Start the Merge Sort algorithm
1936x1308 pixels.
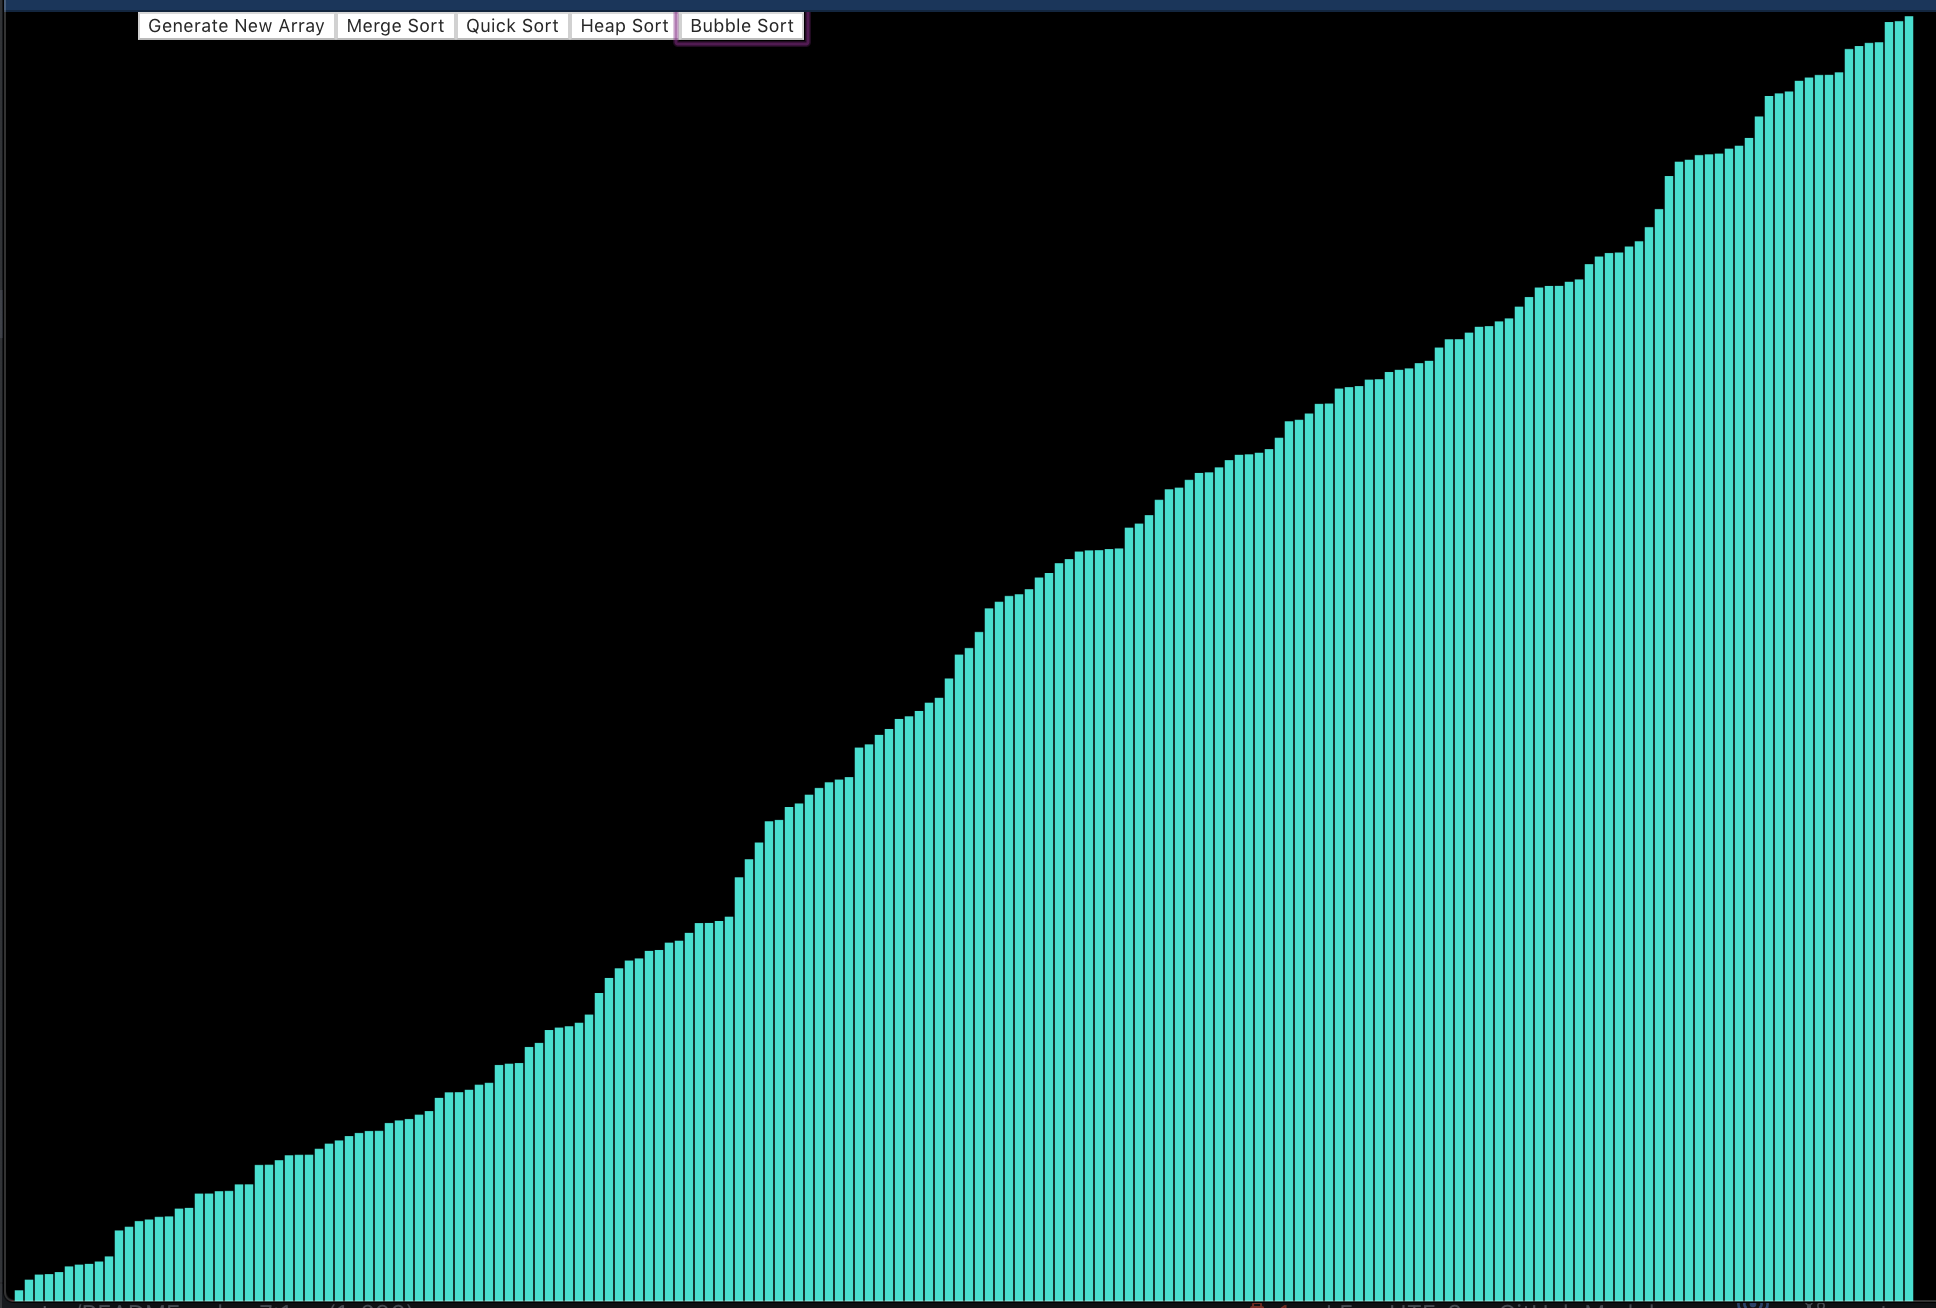[395, 26]
